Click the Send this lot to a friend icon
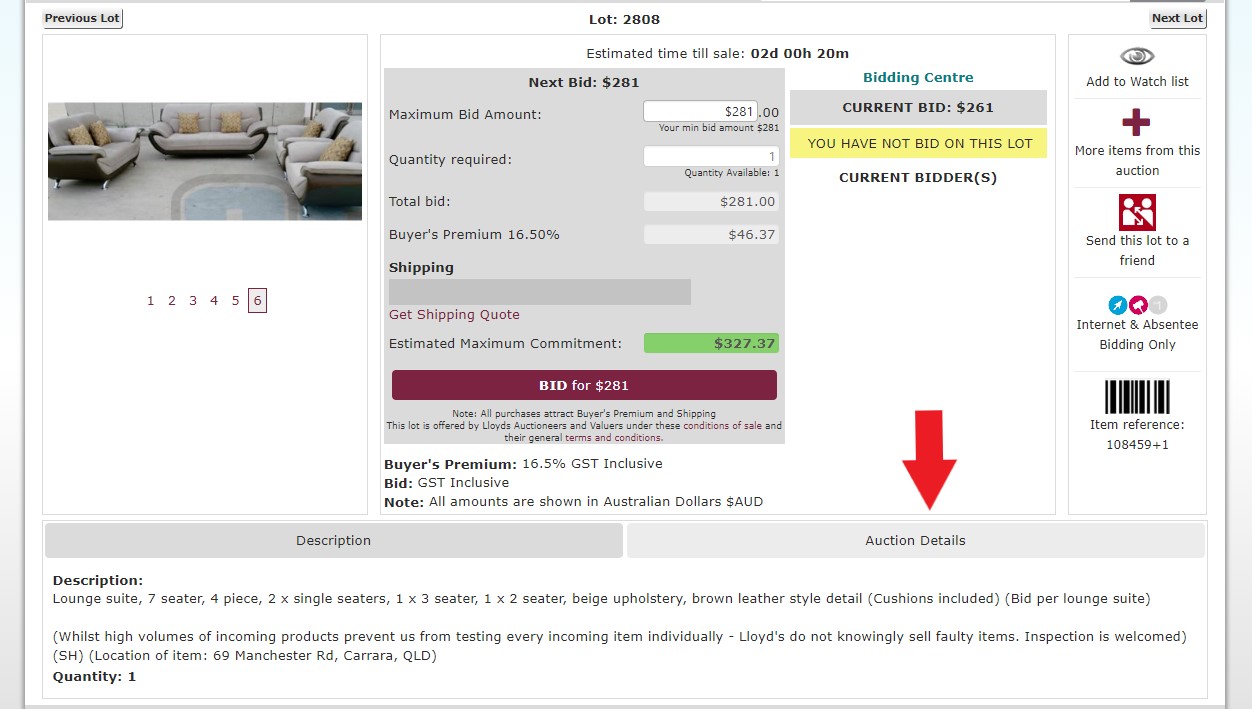1252x709 pixels. pyautogui.click(x=1137, y=212)
